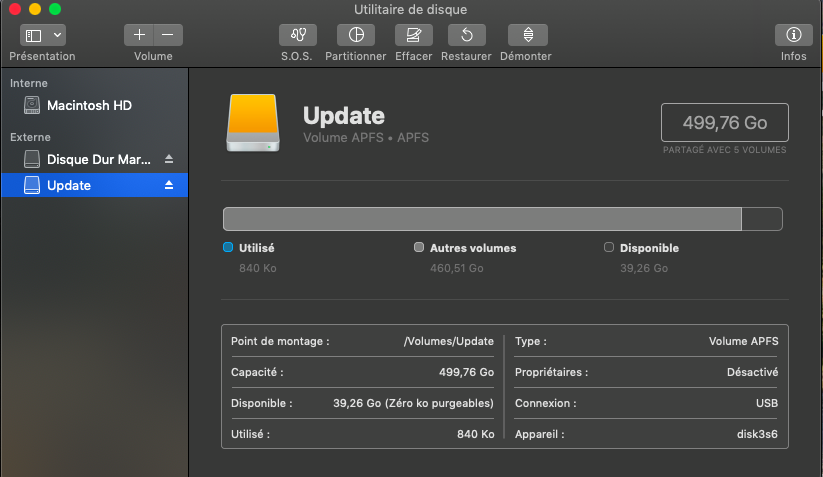Click the disk3s6 device value
823x477 pixels.
coord(757,434)
